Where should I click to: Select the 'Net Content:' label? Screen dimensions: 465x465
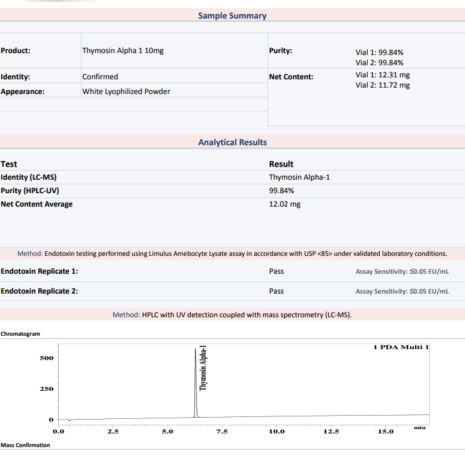(x=291, y=77)
